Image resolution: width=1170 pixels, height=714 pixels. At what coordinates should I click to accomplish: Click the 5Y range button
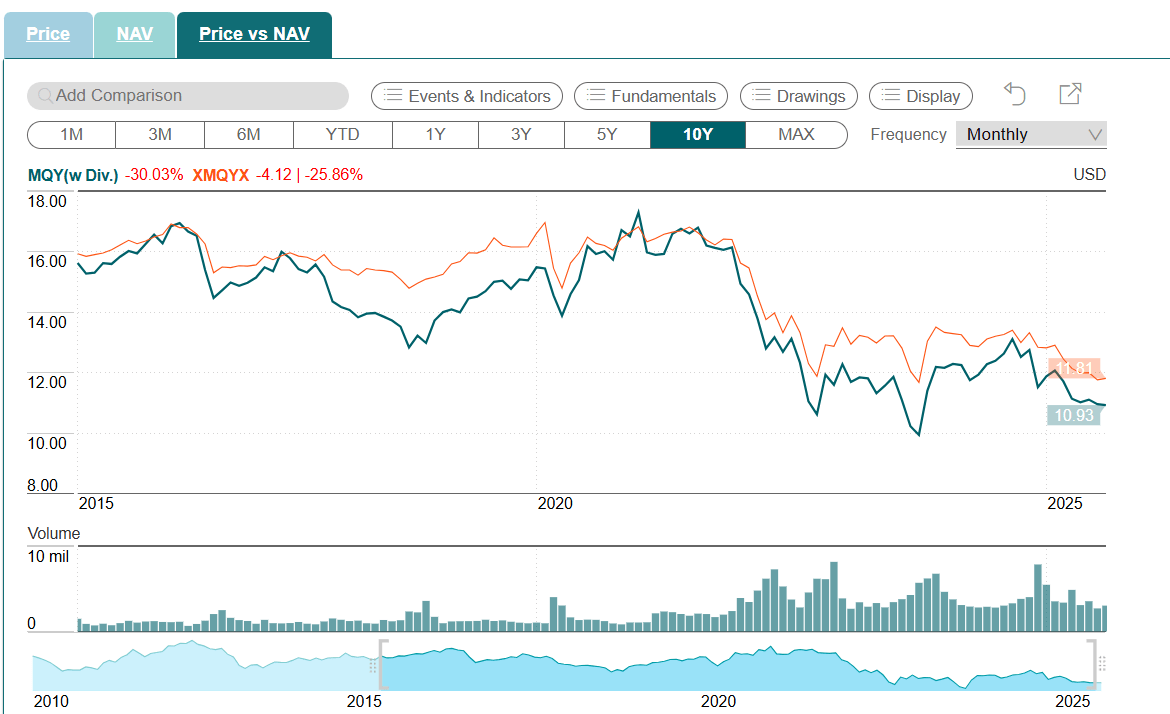click(x=607, y=134)
